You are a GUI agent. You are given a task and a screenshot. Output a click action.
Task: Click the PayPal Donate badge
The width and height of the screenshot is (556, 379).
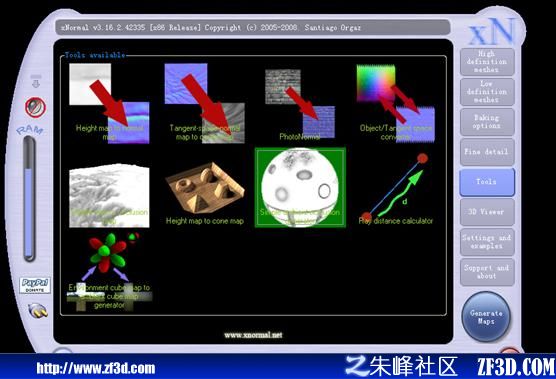[x=35, y=285]
